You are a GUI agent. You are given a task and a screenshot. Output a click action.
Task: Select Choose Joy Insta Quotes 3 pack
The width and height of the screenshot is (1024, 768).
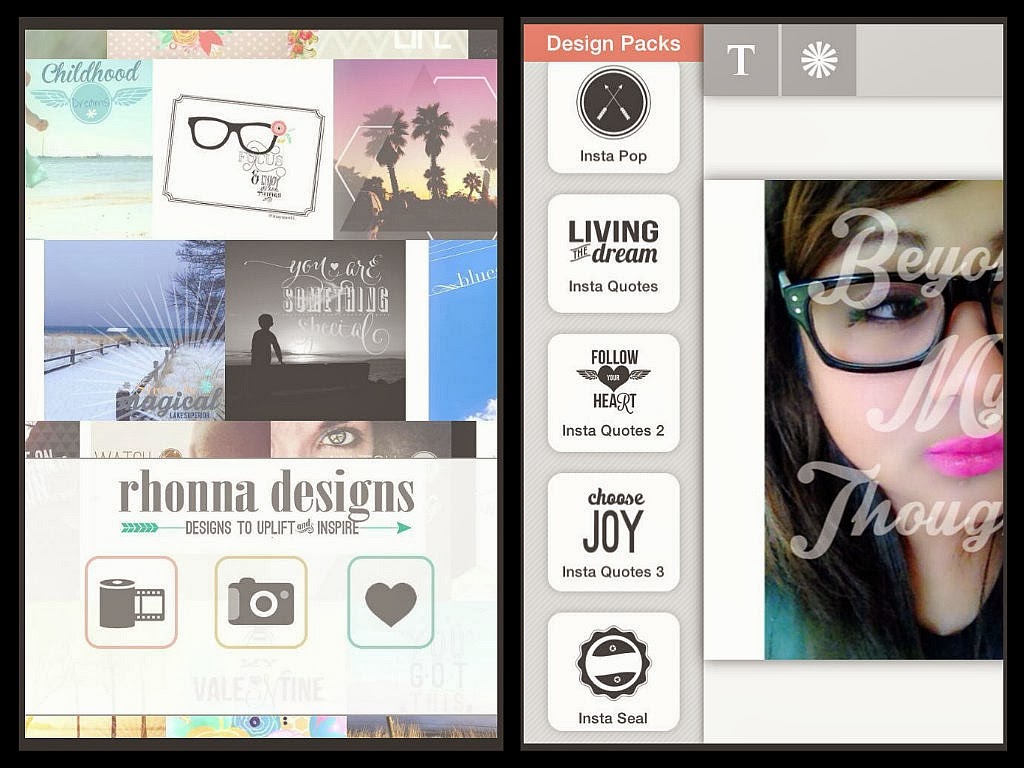613,532
